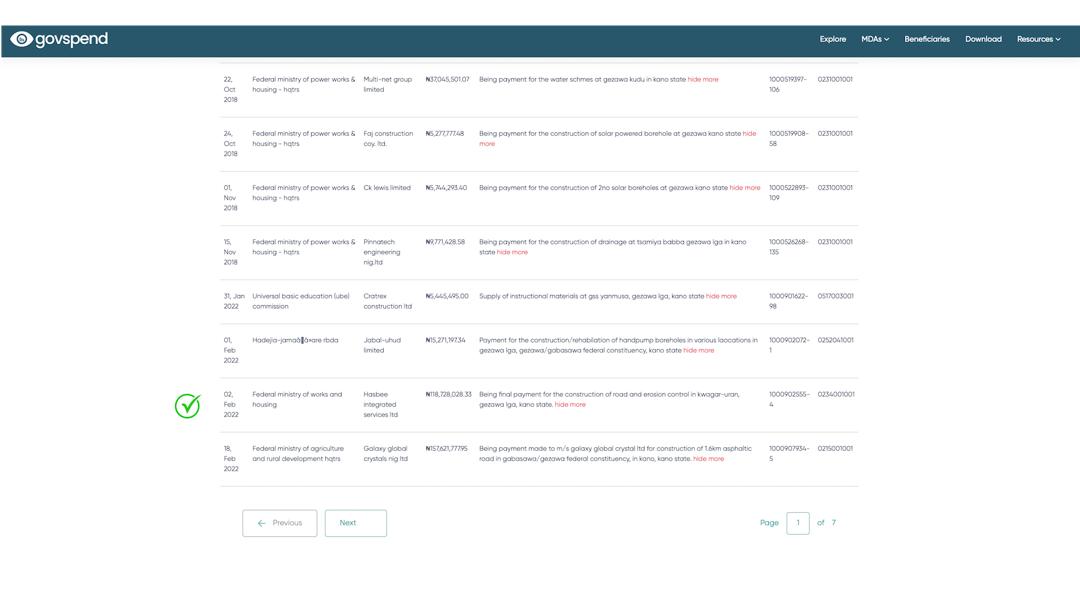Image resolution: width=1080 pixels, height=608 pixels.
Task: Go to the Previous page
Action: tap(279, 523)
